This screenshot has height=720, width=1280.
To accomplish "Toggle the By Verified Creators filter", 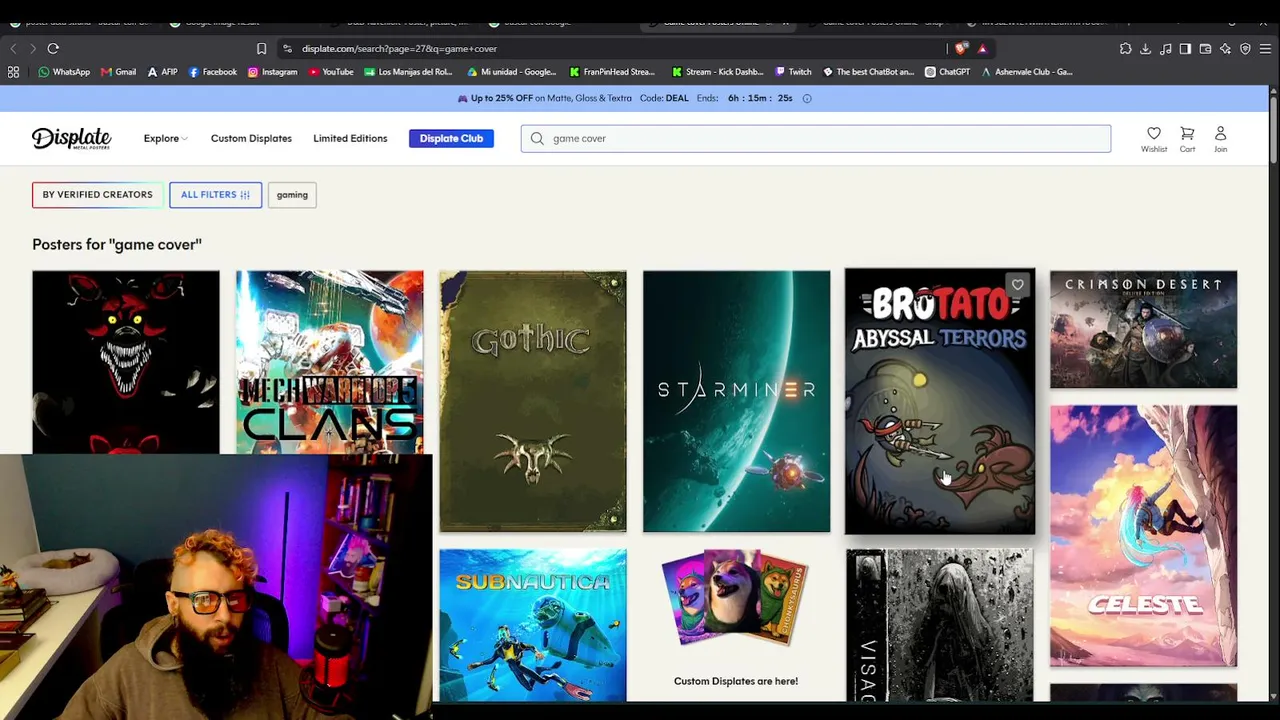I will (x=98, y=195).
